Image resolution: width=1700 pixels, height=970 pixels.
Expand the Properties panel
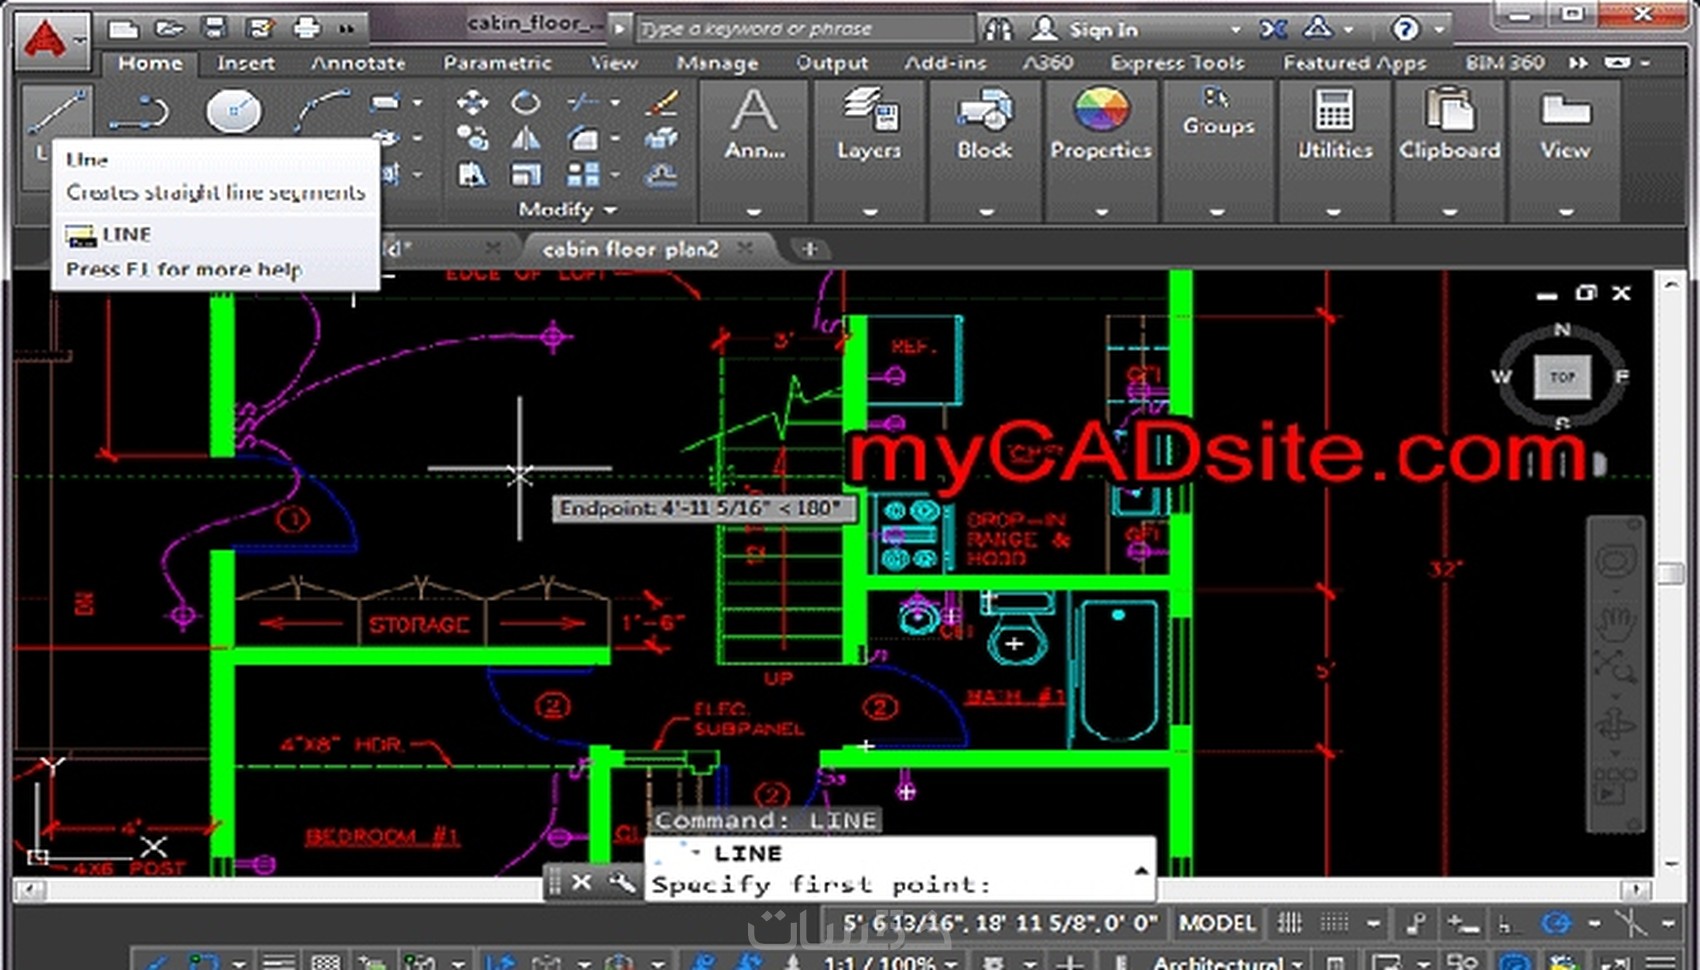(x=1101, y=211)
